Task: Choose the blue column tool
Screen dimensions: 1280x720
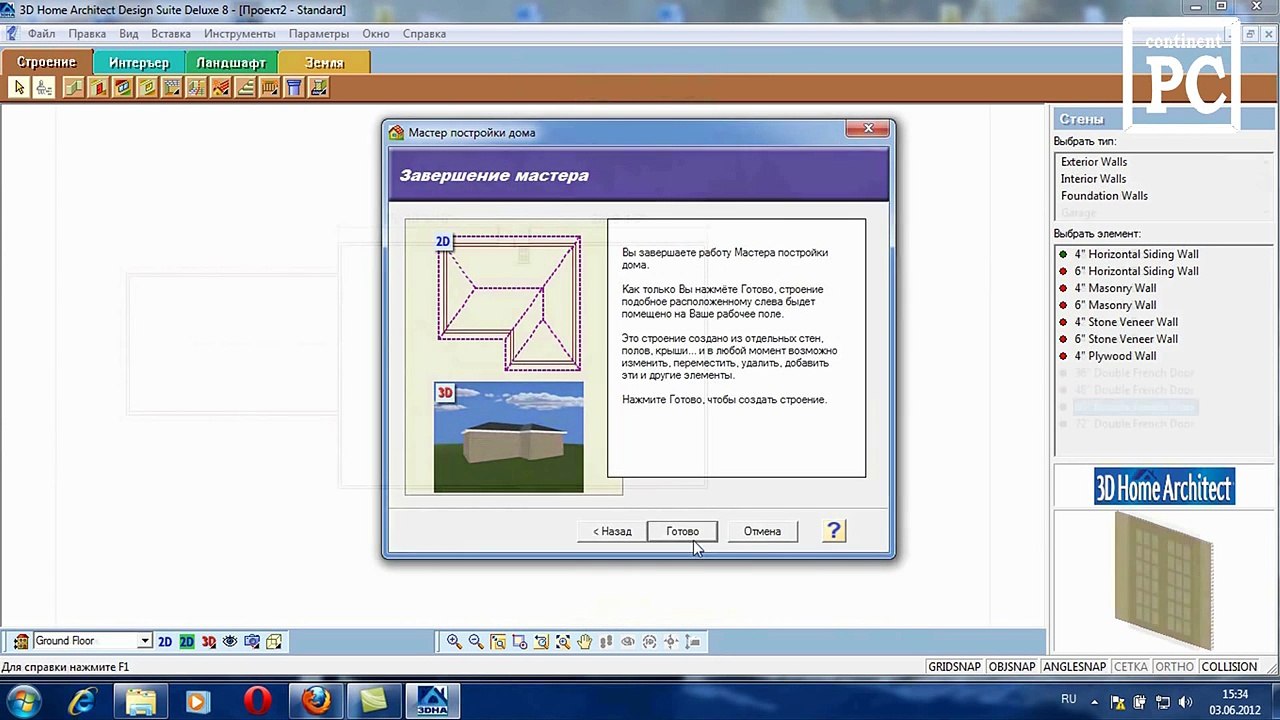Action: [x=294, y=88]
